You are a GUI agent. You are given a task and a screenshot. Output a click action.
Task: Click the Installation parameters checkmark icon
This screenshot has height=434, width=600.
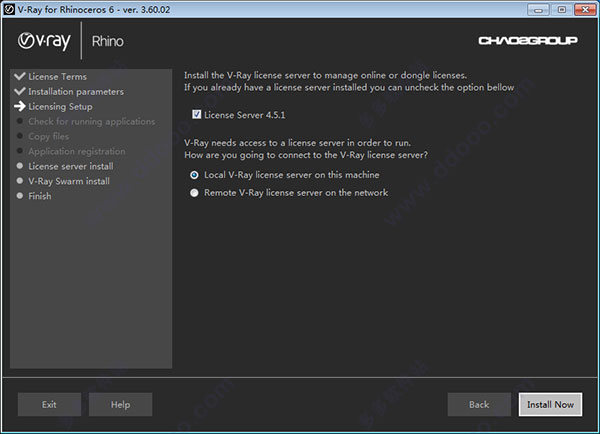coord(20,91)
